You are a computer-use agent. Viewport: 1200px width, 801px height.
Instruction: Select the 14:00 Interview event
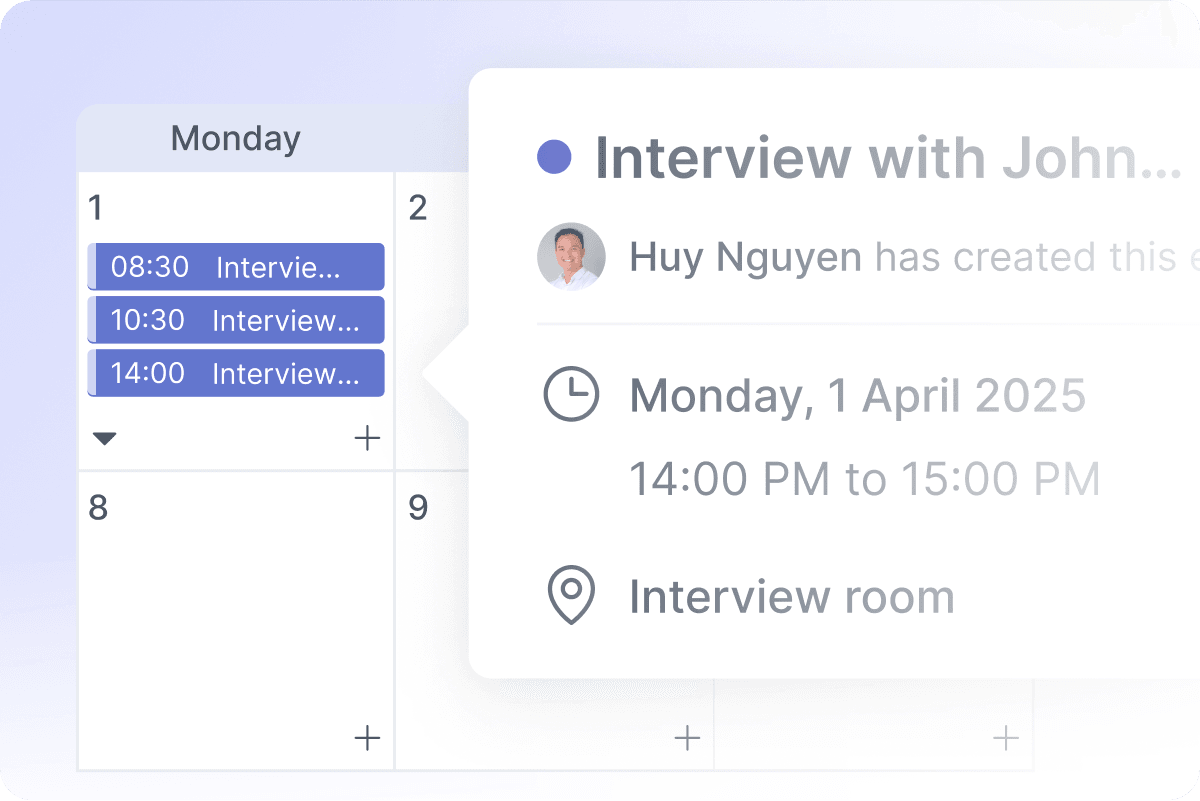236,374
